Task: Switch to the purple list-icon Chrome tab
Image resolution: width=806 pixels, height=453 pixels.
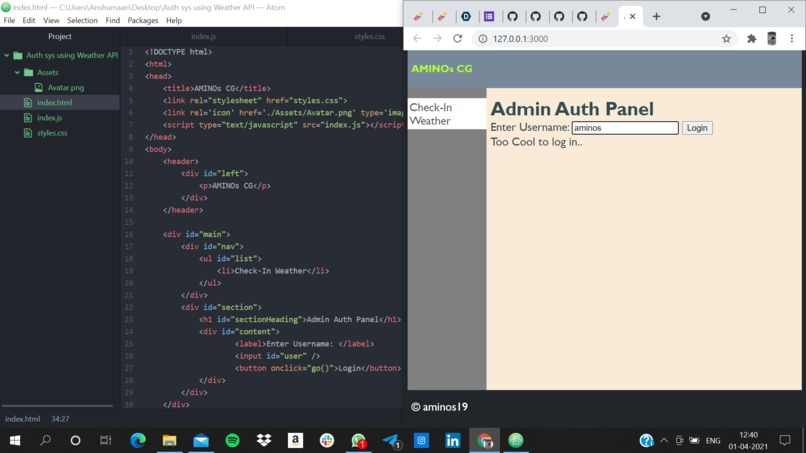Action: (489, 16)
